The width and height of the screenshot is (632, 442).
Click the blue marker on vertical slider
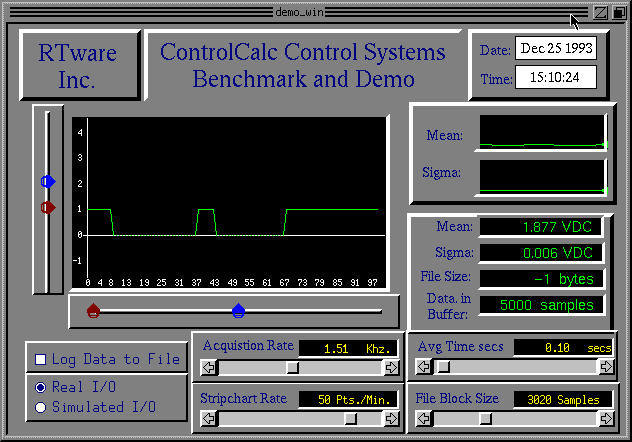(x=48, y=181)
